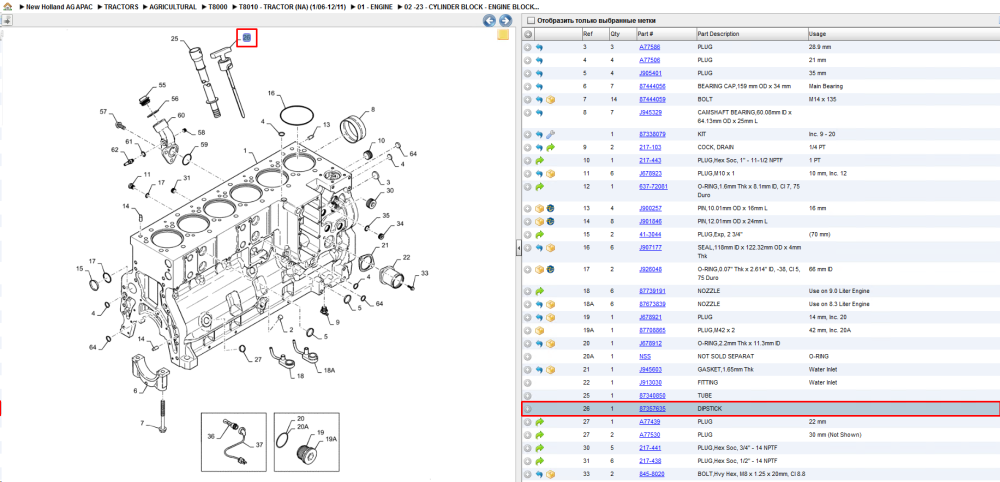Open TRACTORS breadcrumb

tap(121, 6)
